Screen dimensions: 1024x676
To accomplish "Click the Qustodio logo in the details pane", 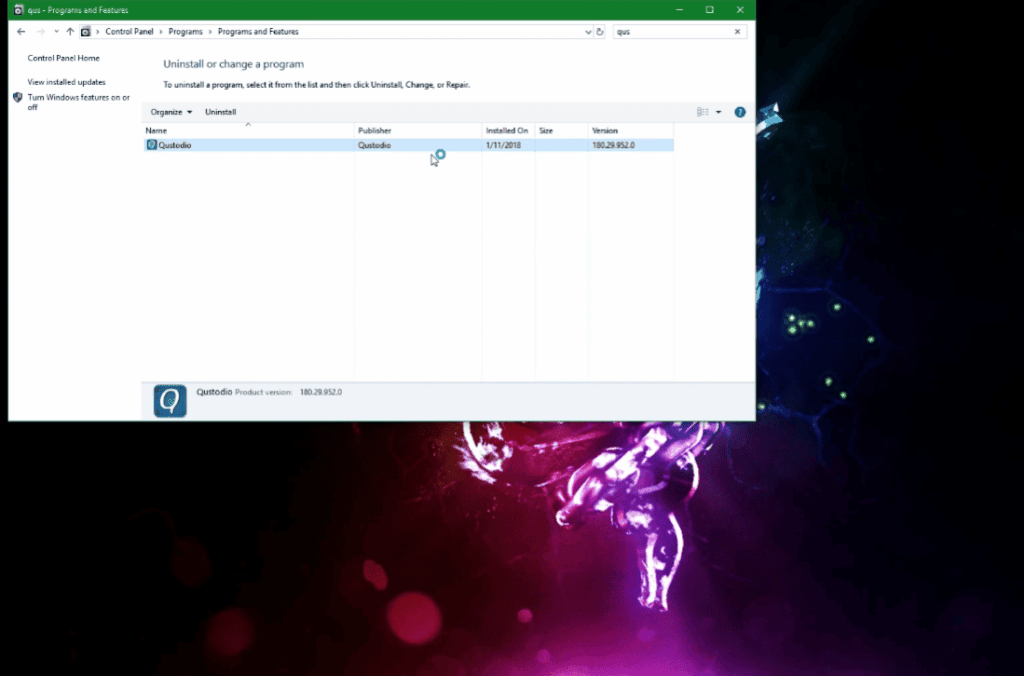I will pos(169,399).
